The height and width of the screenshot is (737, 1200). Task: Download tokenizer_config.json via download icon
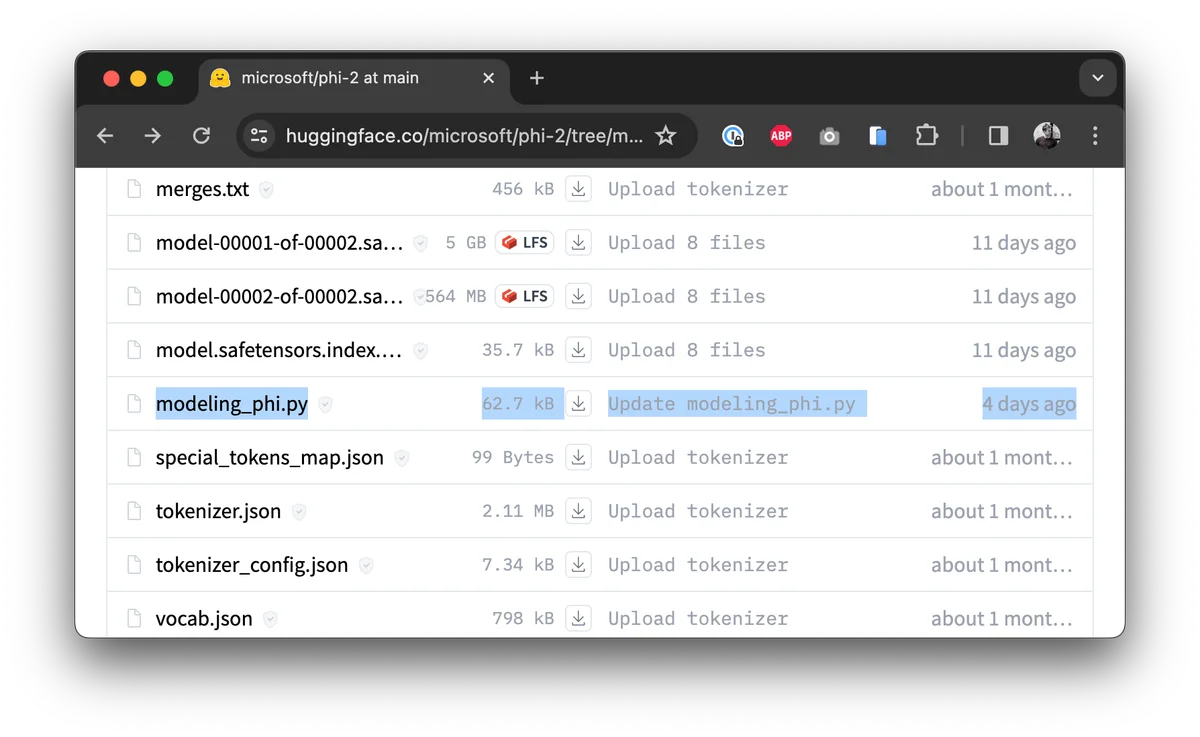[578, 565]
